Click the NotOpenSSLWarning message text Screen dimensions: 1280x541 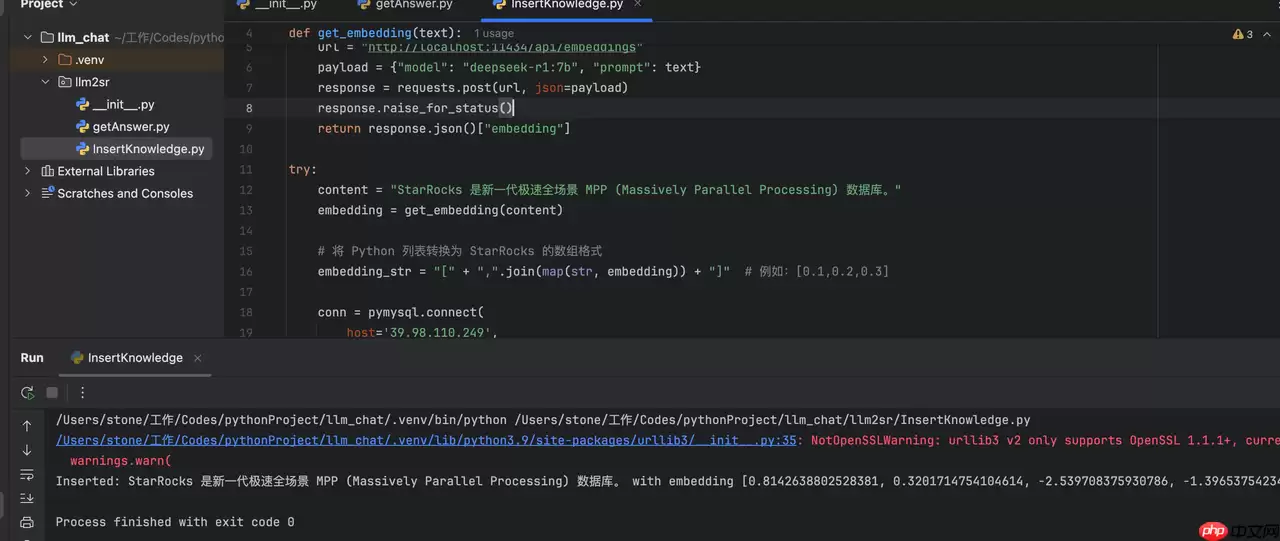[1045, 440]
